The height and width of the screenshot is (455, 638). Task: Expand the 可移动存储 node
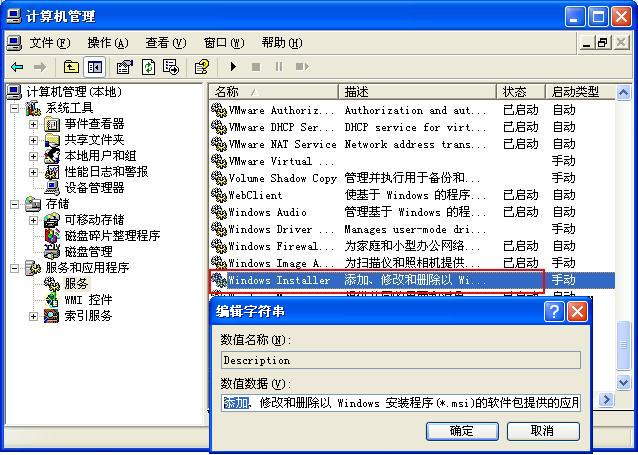click(x=33, y=220)
